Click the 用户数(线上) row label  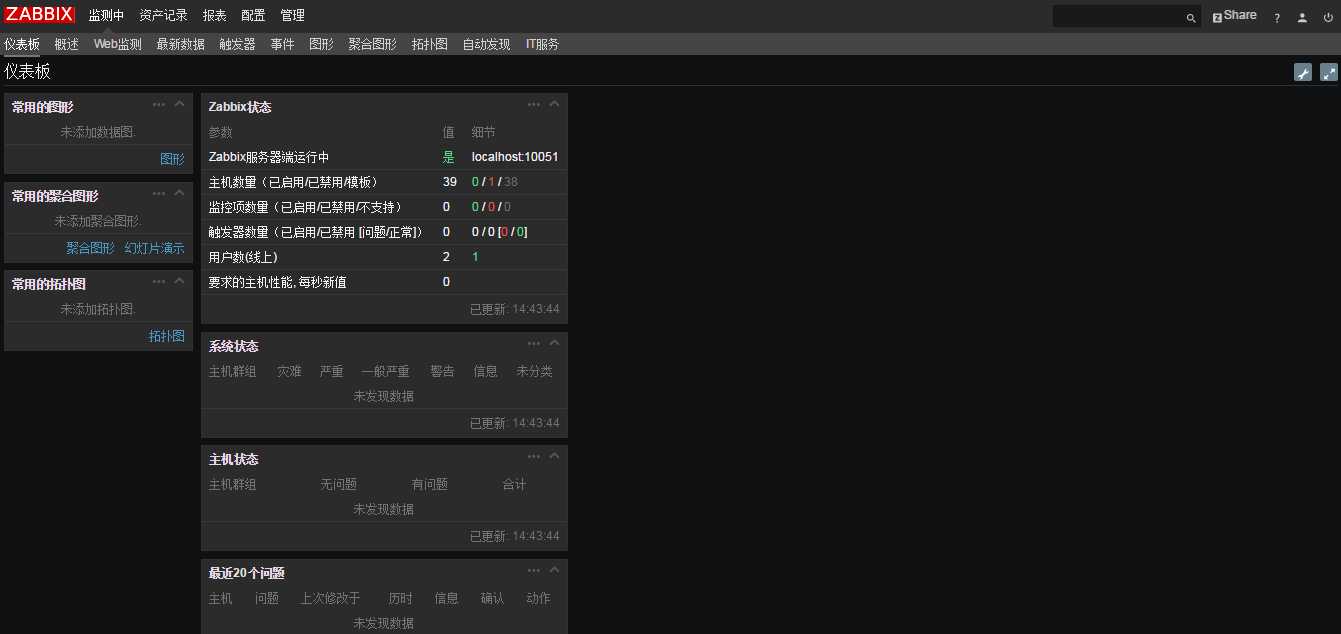pos(243,257)
